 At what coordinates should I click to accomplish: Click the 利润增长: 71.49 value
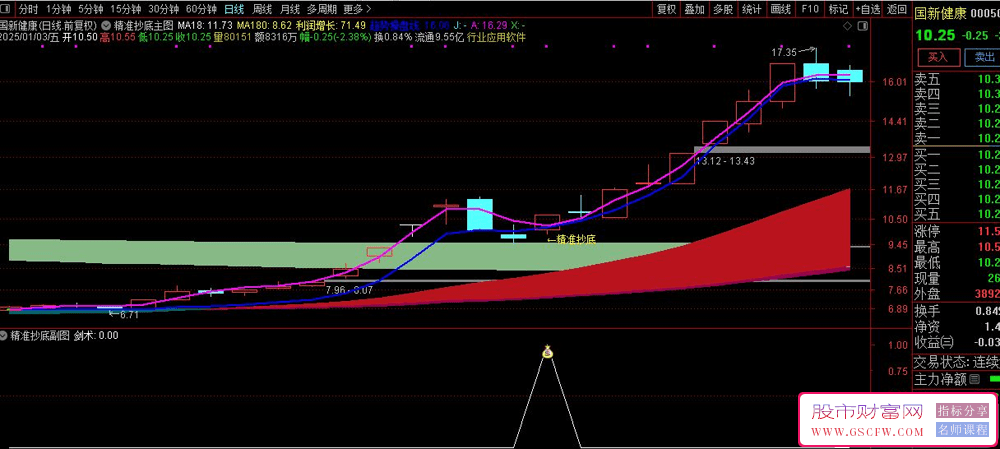[x=331, y=26]
